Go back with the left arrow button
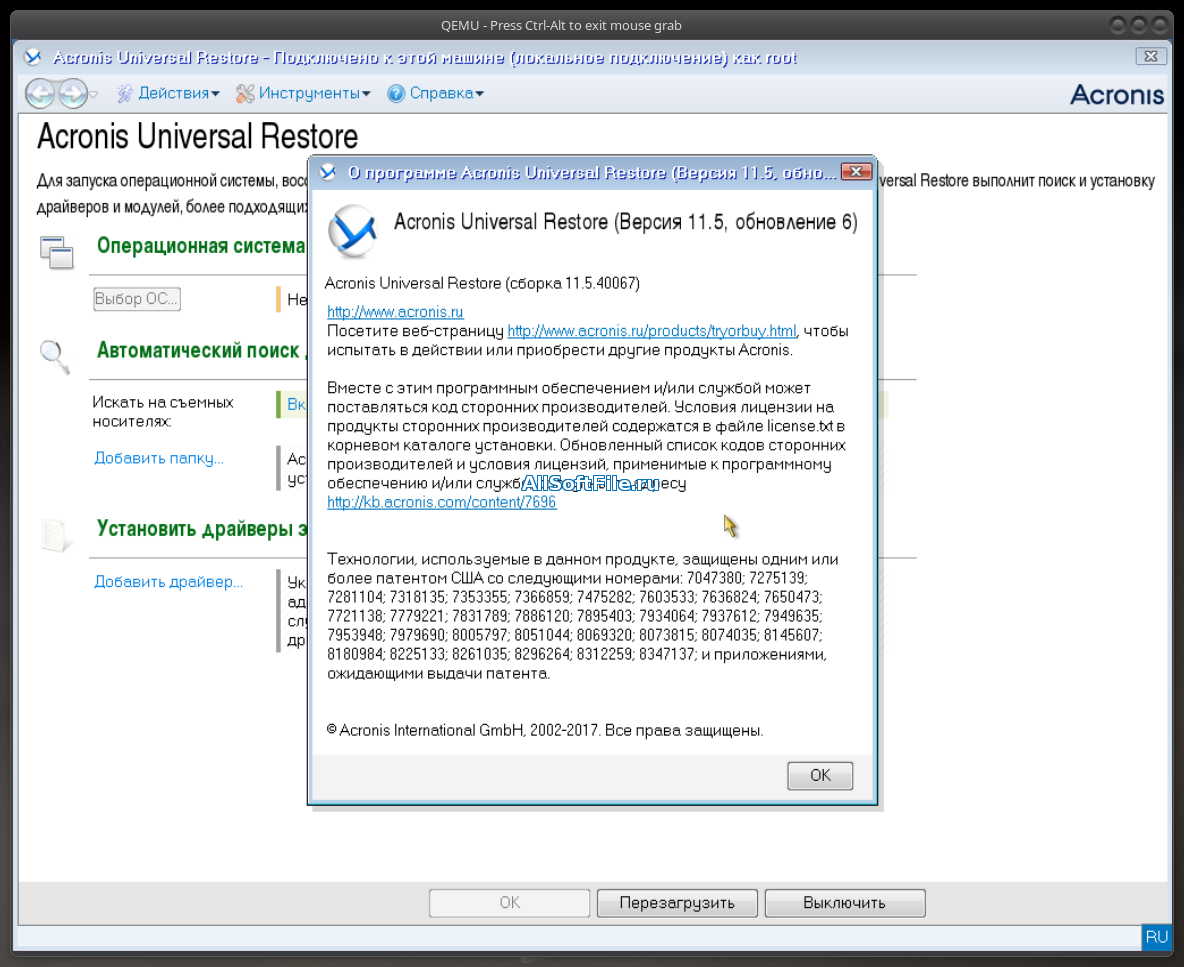The width and height of the screenshot is (1184, 967). pos(41,94)
